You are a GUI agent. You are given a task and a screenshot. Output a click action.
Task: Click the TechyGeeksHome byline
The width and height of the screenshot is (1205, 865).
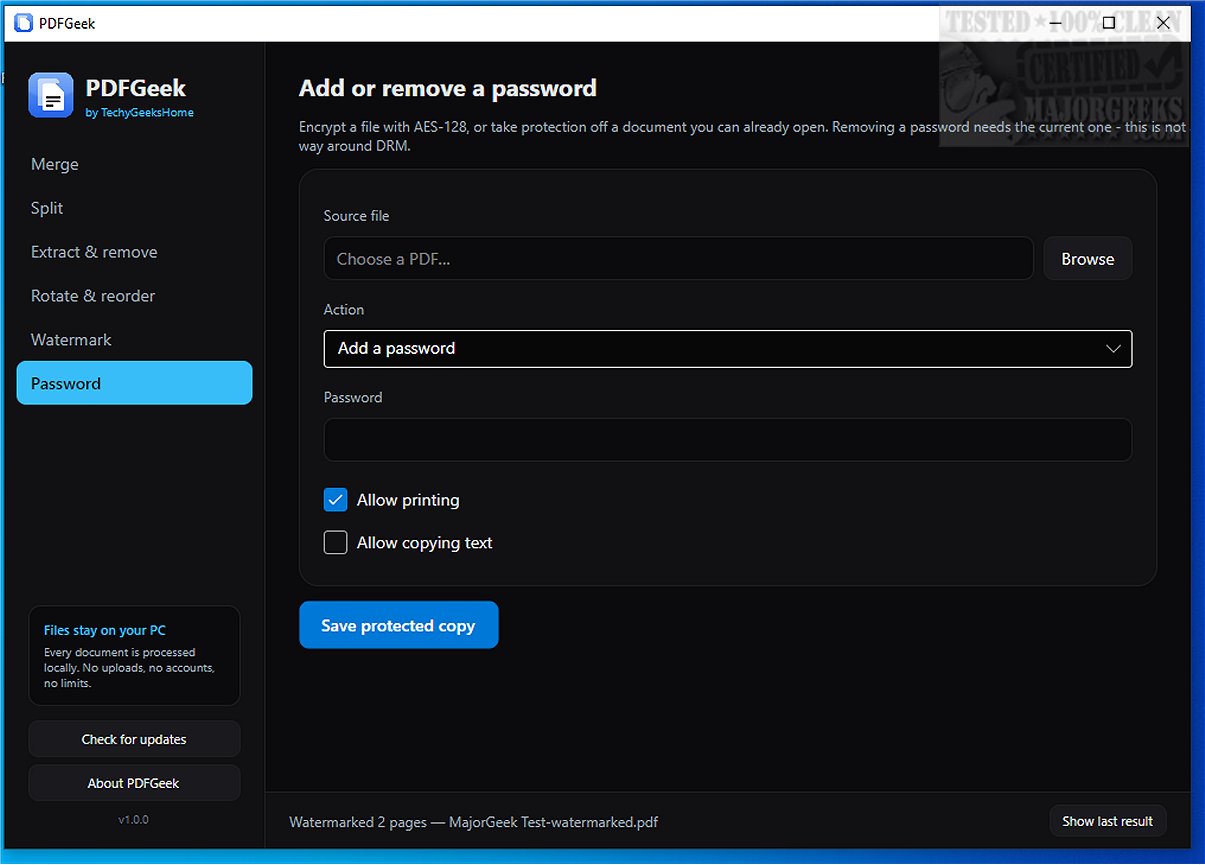tap(140, 113)
